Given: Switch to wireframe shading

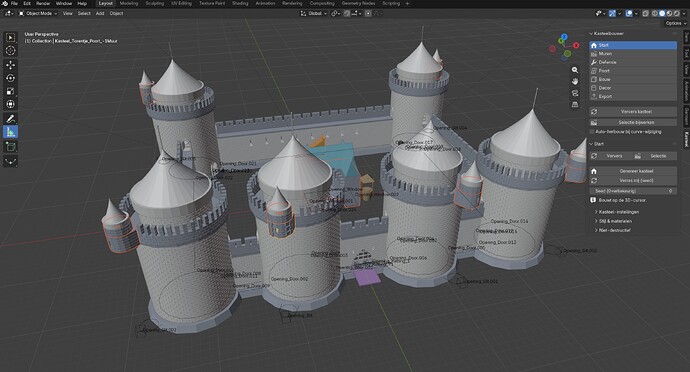Looking at the screenshot, I should click(655, 14).
